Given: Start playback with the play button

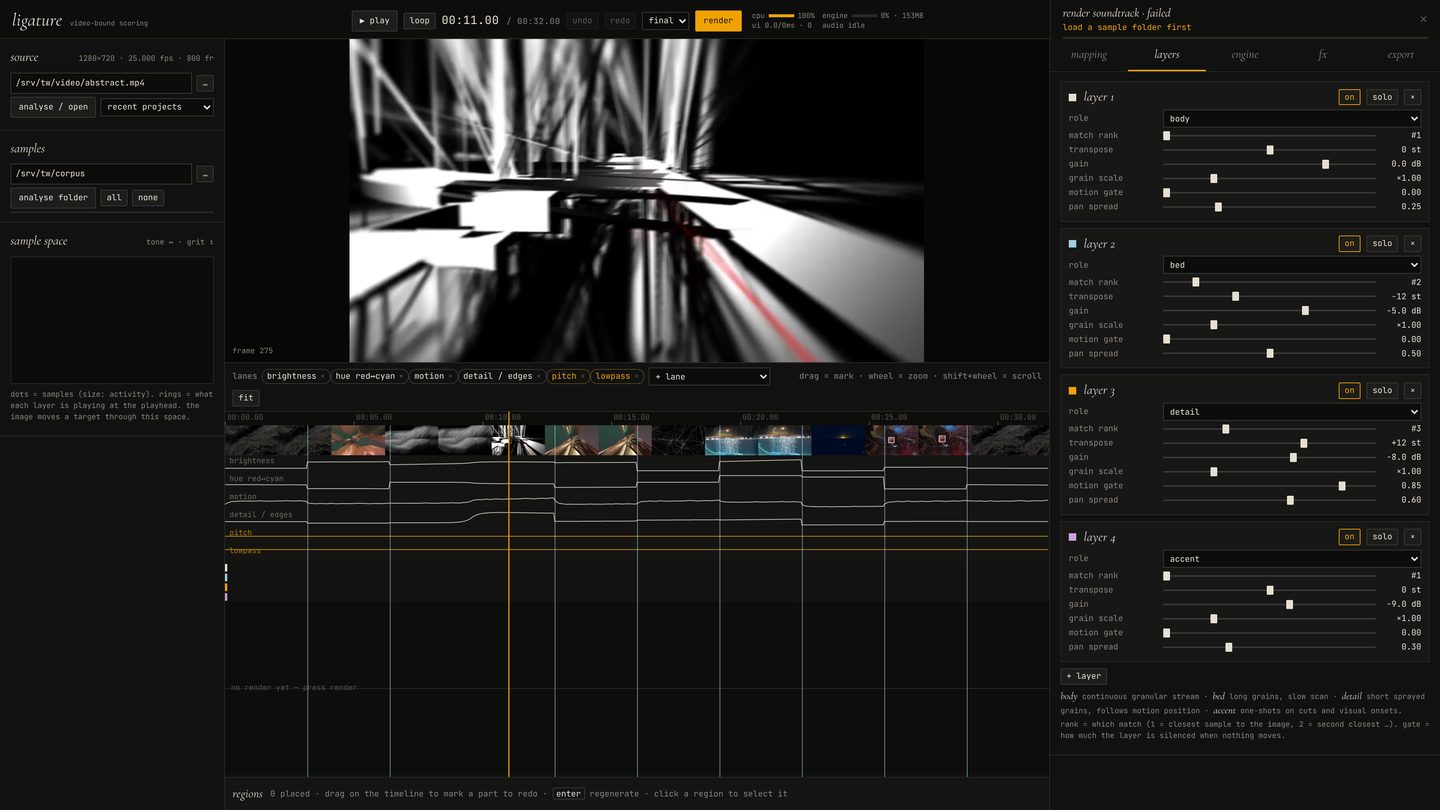Looking at the screenshot, I should point(375,20).
